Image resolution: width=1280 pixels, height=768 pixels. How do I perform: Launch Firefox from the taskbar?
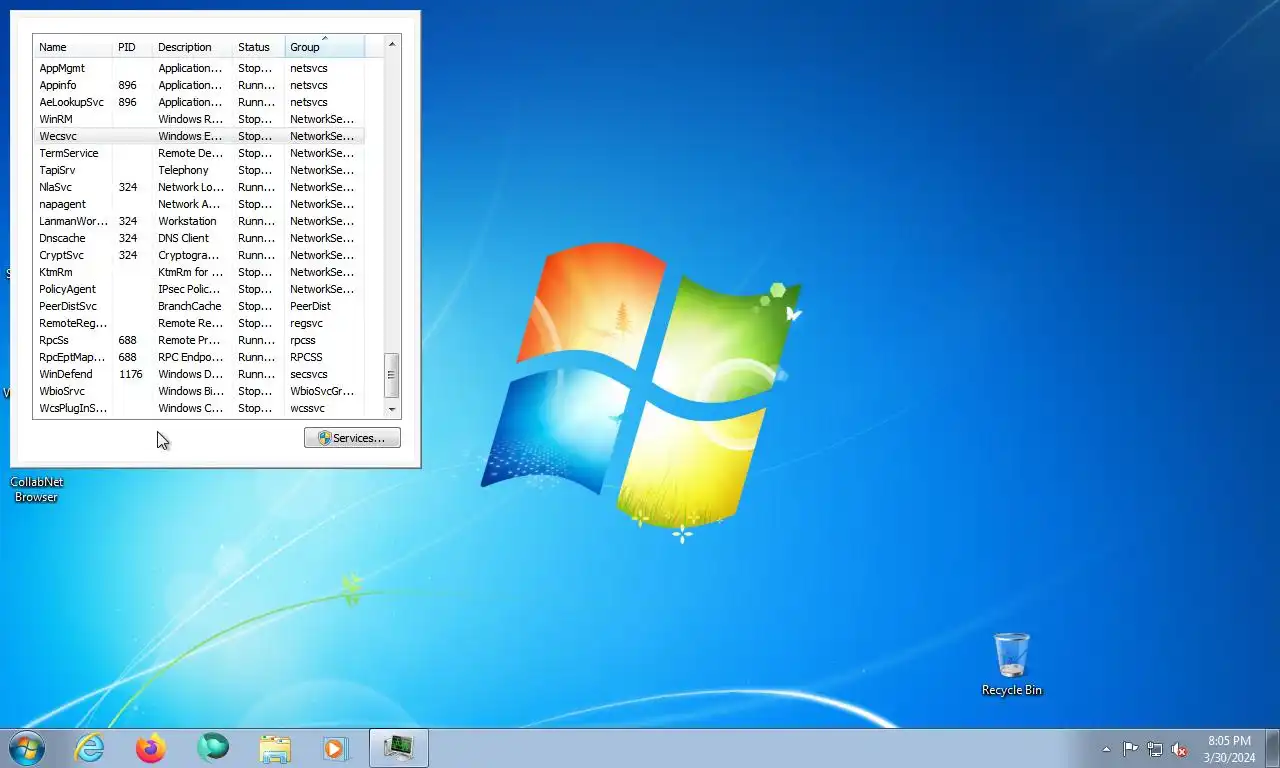151,748
